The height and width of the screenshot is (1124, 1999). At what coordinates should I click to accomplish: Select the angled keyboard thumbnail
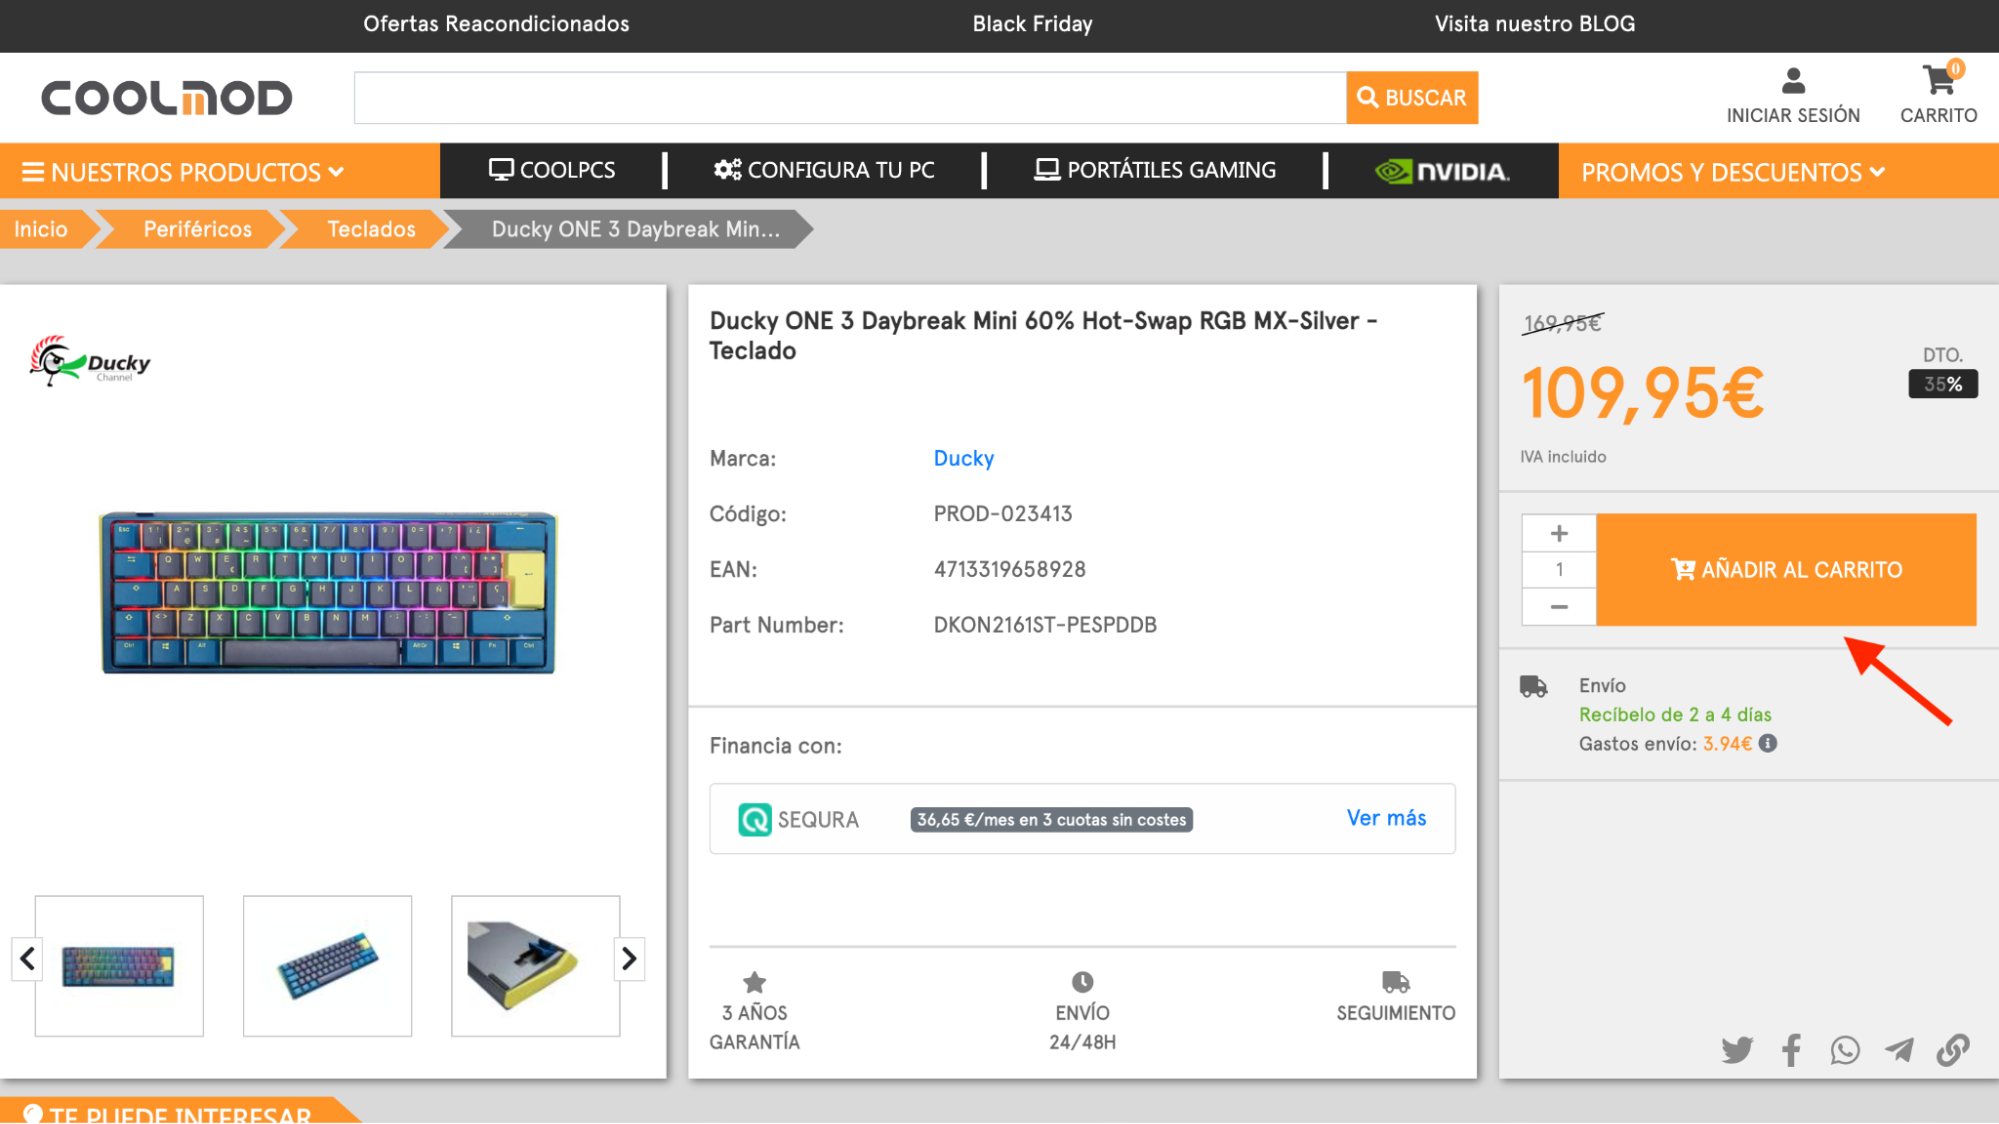(327, 966)
